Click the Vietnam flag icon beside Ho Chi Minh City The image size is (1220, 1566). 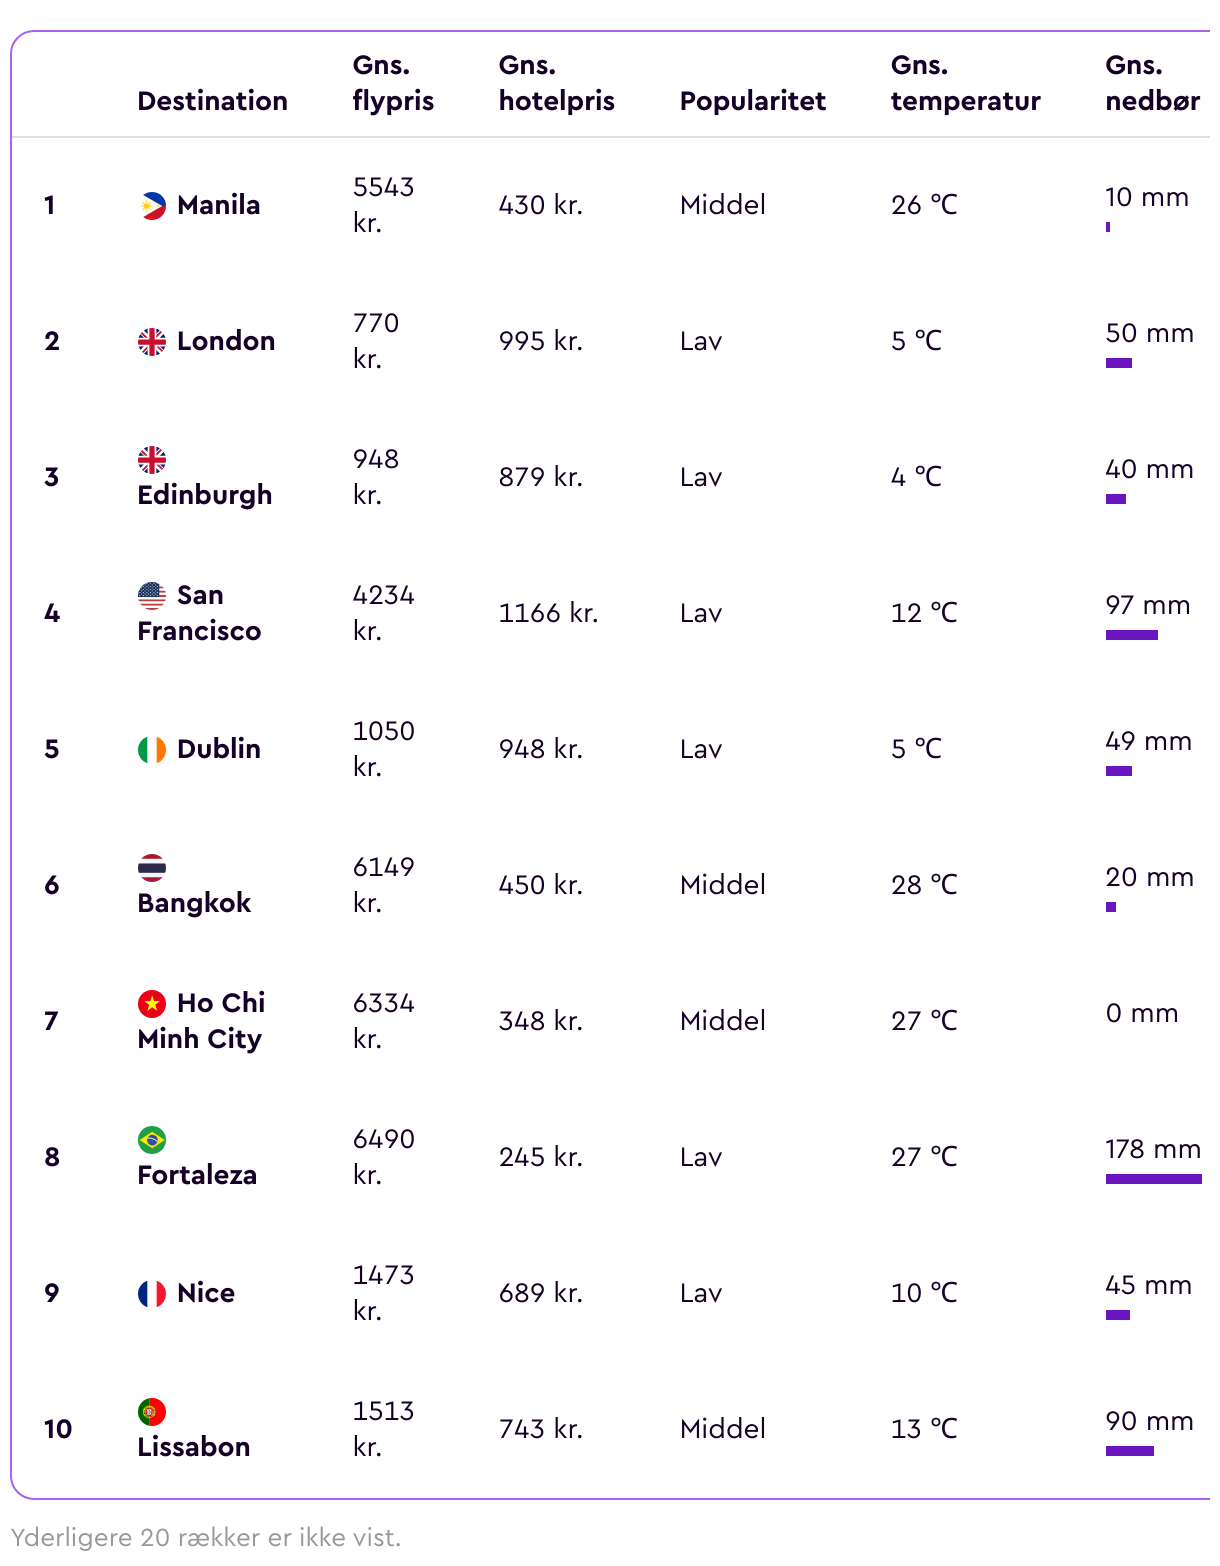click(x=152, y=1004)
